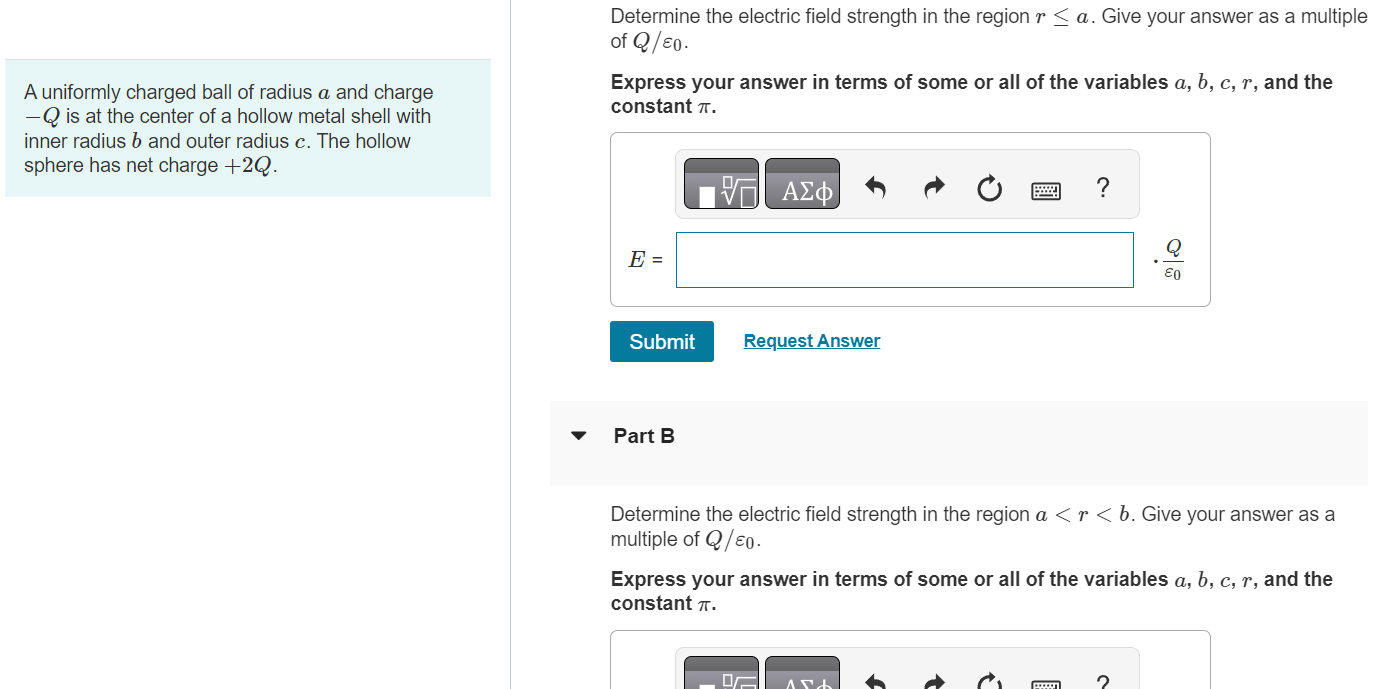Open help question mark in Part B toolbar
1376x689 pixels.
click(1102, 682)
